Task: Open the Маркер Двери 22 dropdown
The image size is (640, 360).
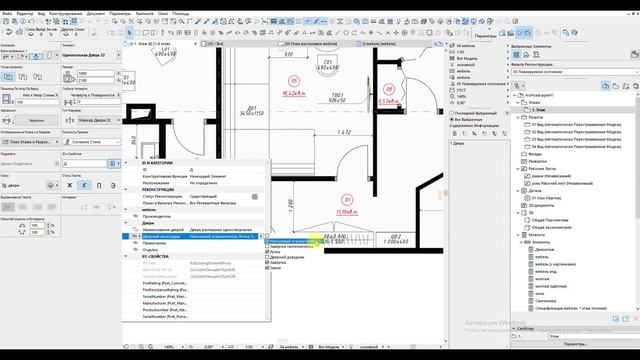Action: [x=98, y=120]
